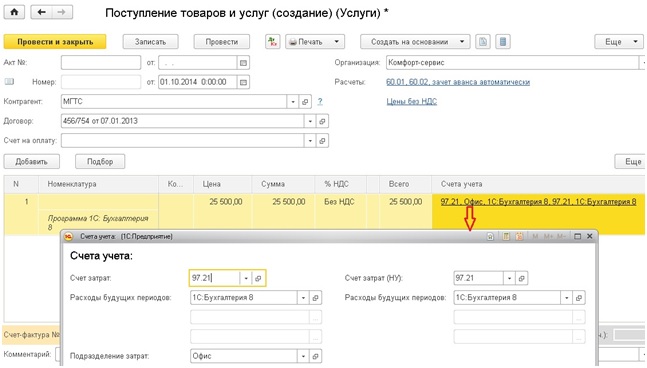Click the Акт № input field
Screen dimensions: 647x368
[x=101, y=63]
